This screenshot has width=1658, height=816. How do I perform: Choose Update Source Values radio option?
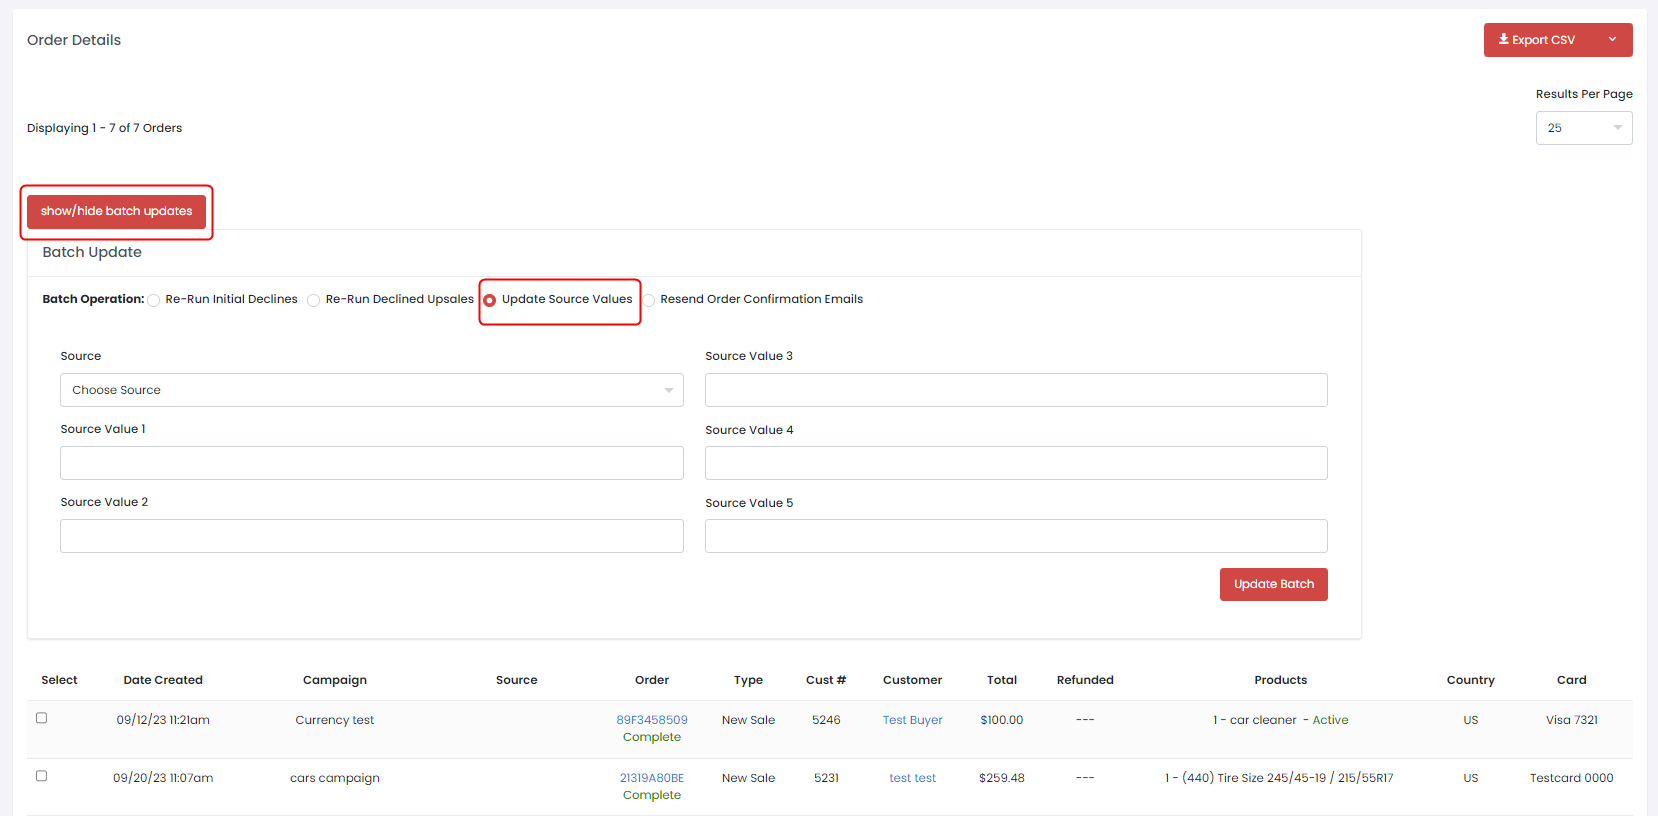(x=490, y=300)
